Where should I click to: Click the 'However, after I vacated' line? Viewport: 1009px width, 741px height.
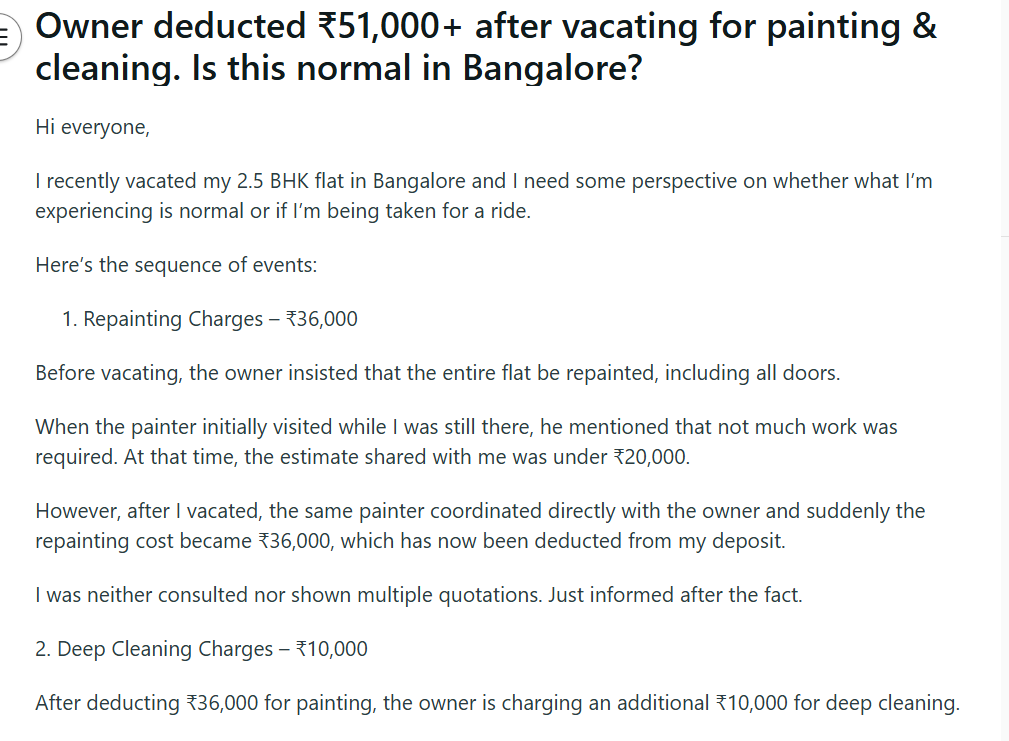[x=480, y=511]
